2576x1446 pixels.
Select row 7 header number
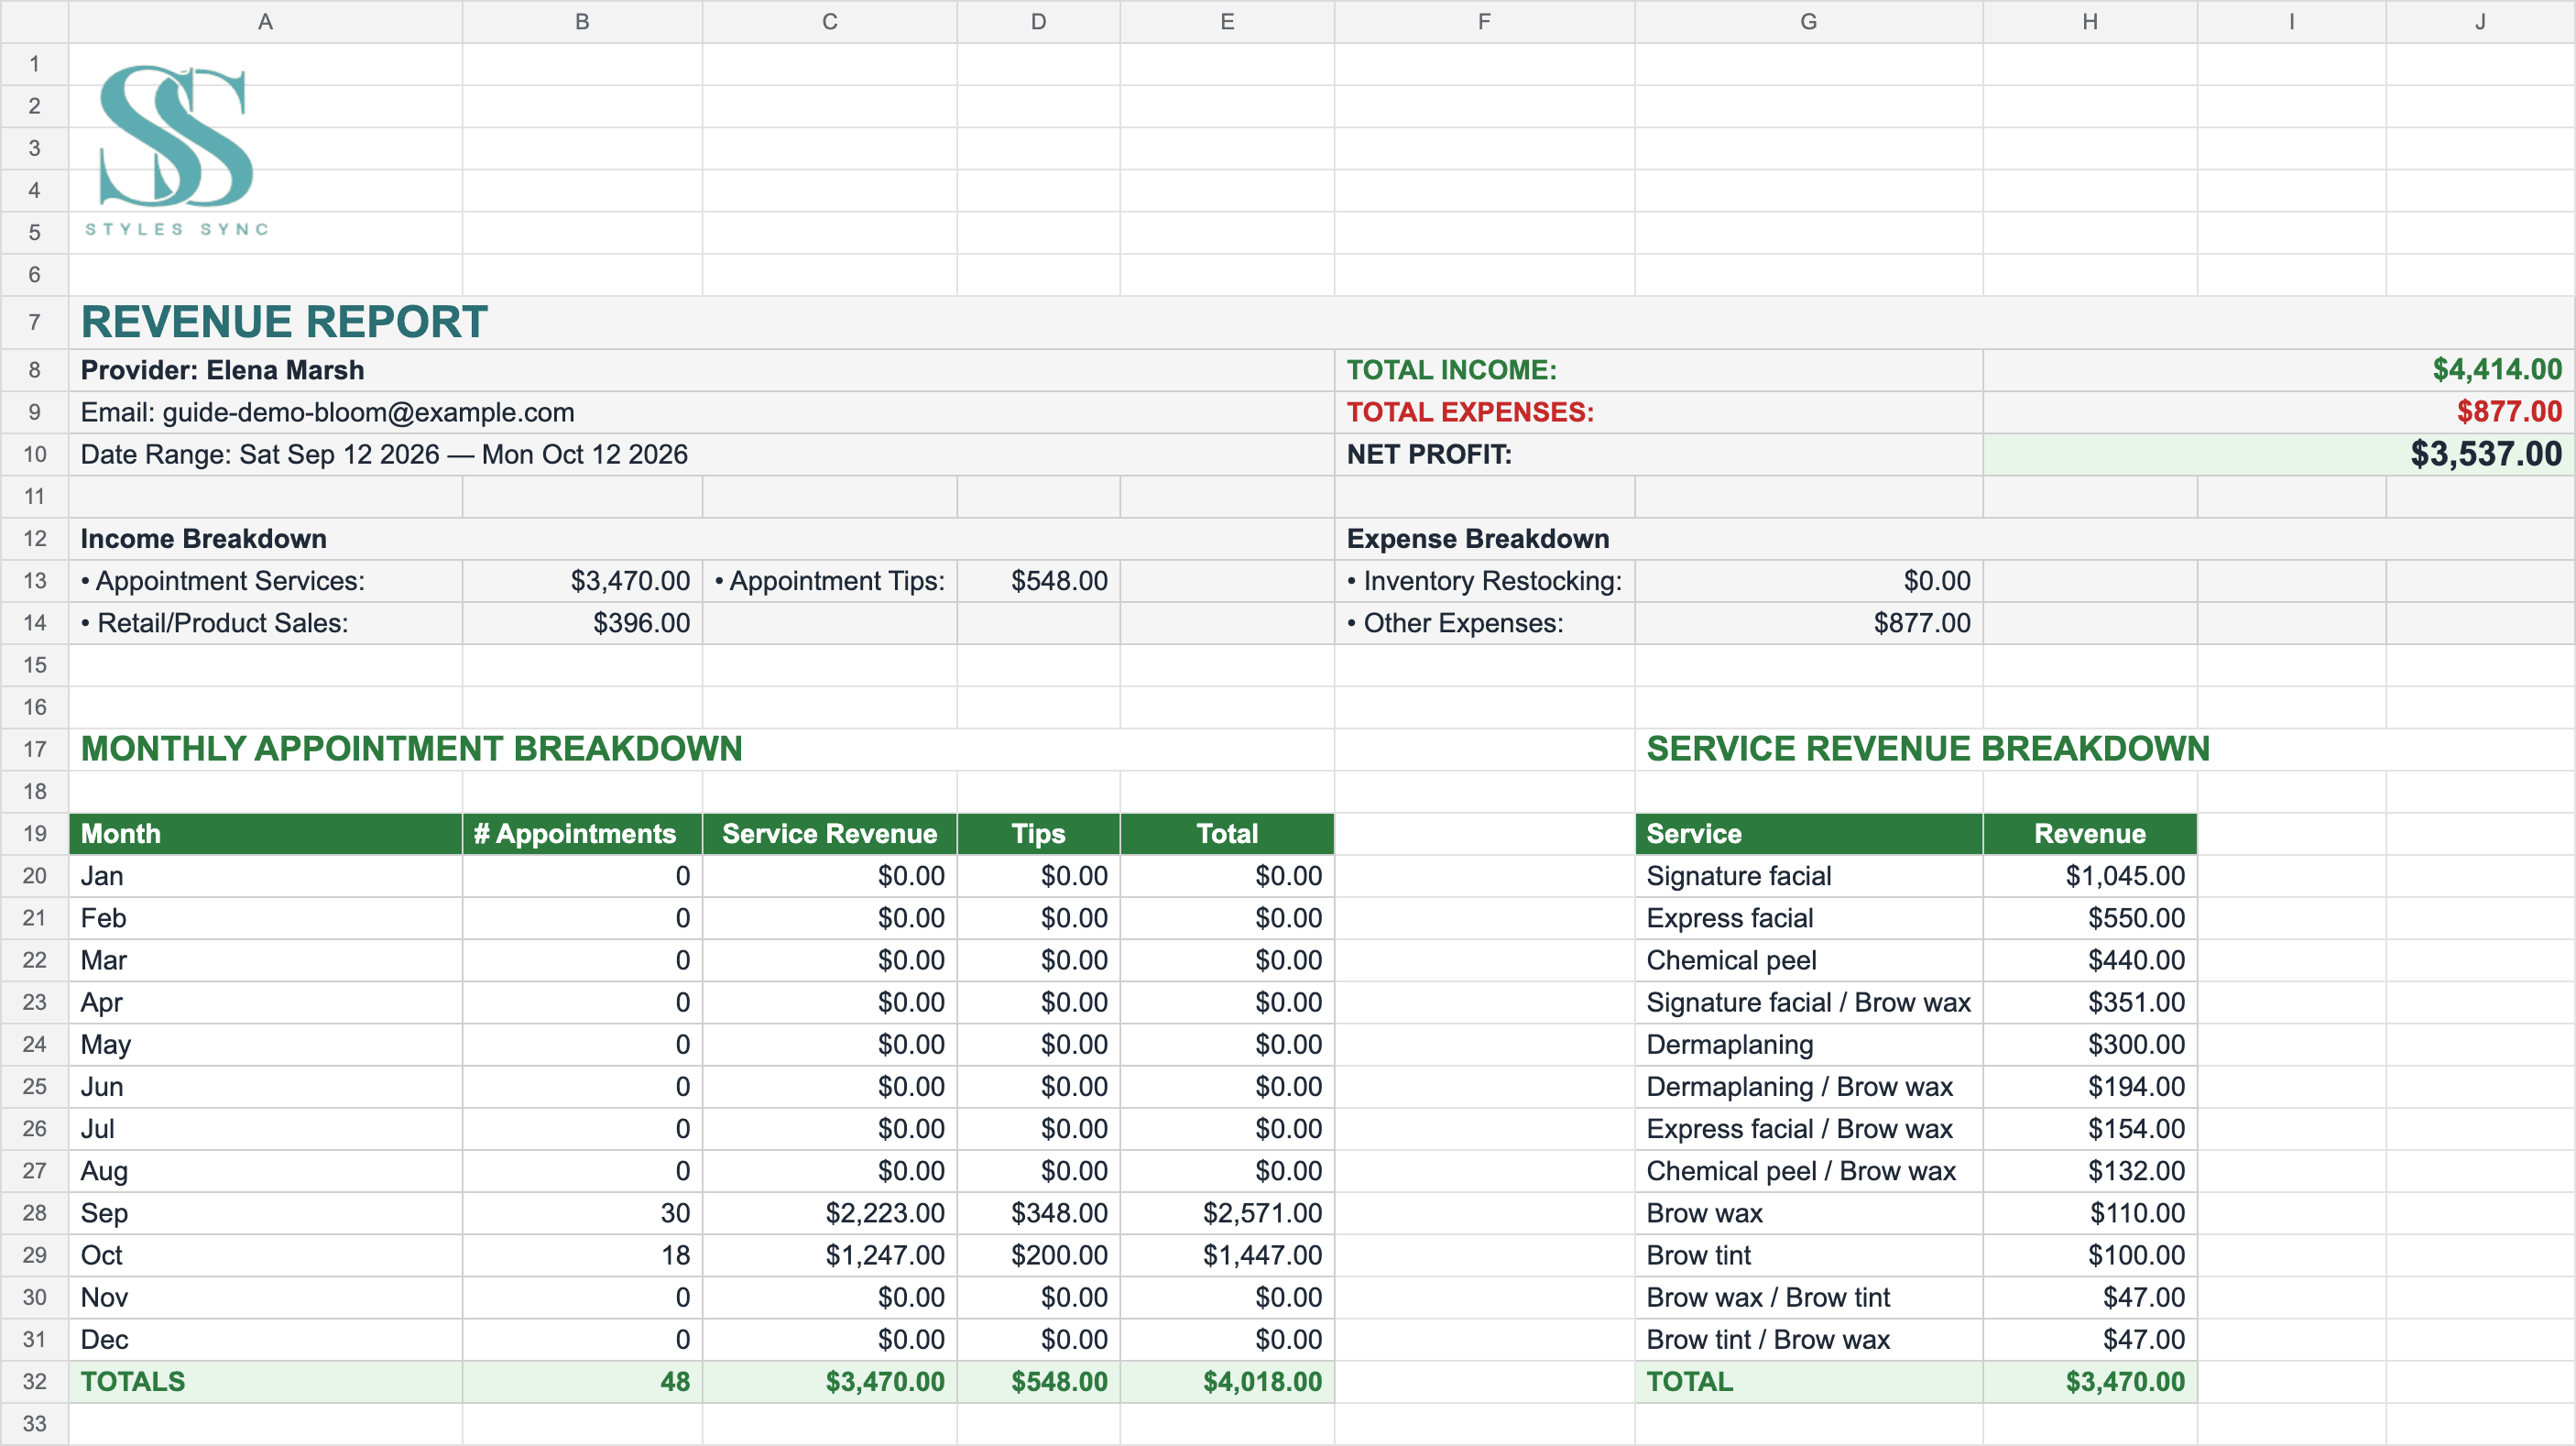pos(35,322)
